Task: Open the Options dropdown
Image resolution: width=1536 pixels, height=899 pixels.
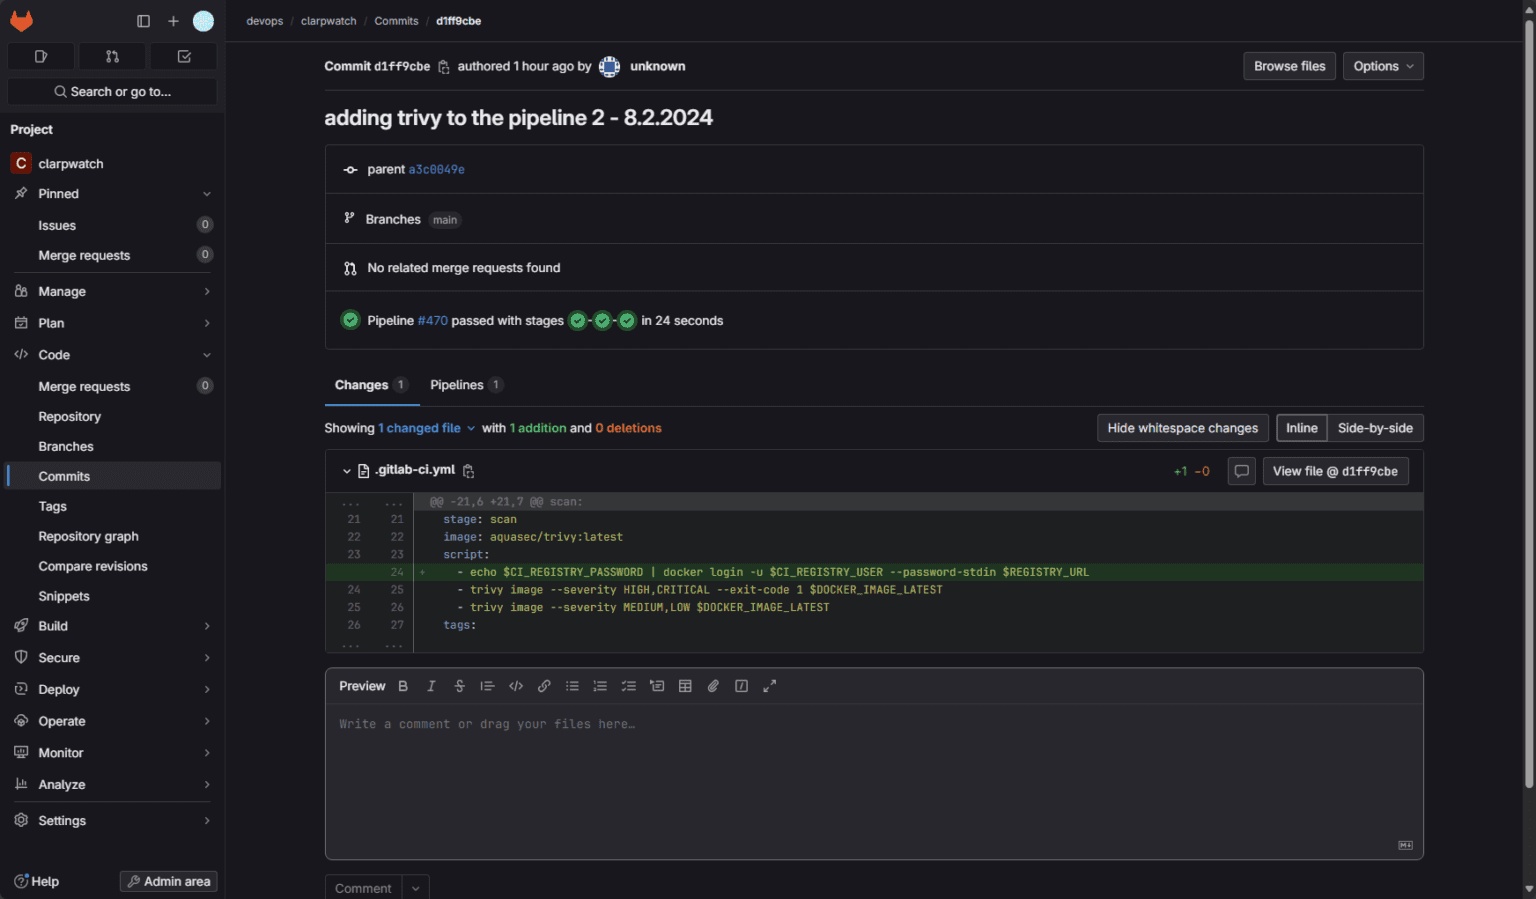Action: [x=1383, y=66]
